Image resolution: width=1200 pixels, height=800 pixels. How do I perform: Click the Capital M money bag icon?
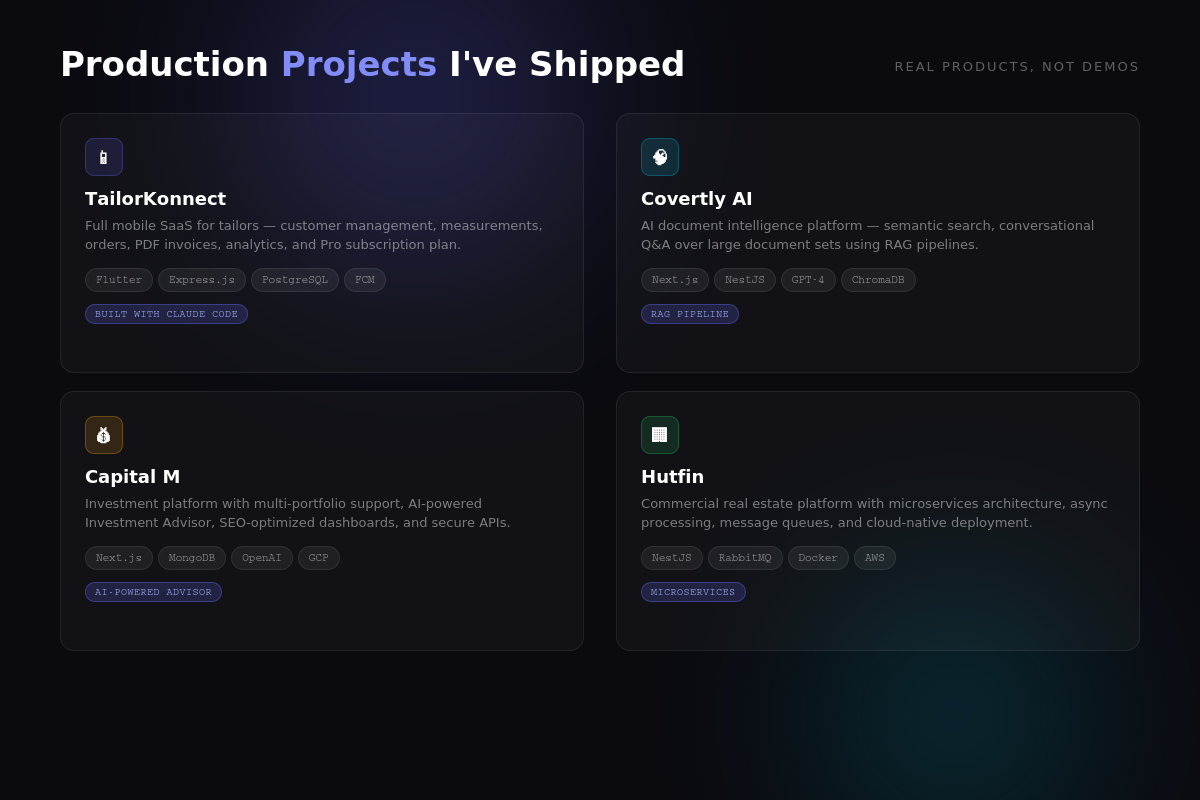pos(104,435)
